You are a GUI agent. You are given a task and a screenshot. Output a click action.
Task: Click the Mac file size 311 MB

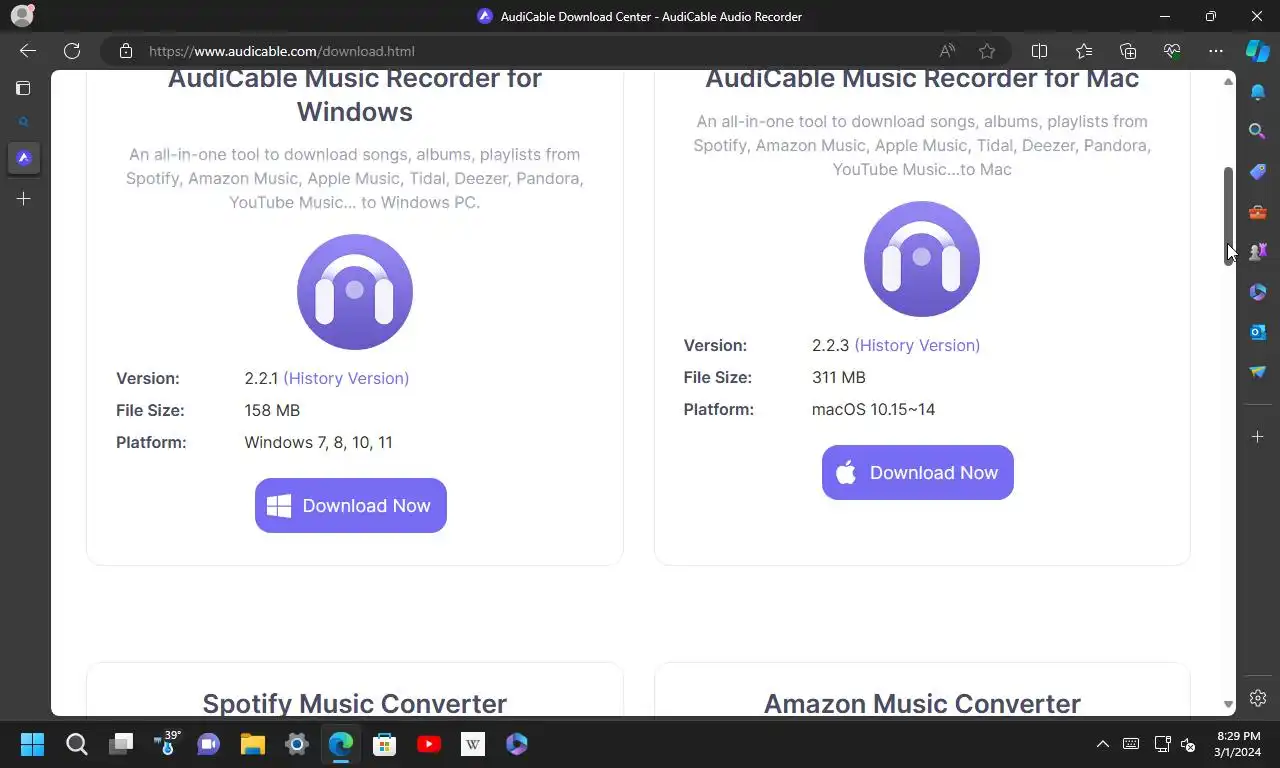click(839, 377)
